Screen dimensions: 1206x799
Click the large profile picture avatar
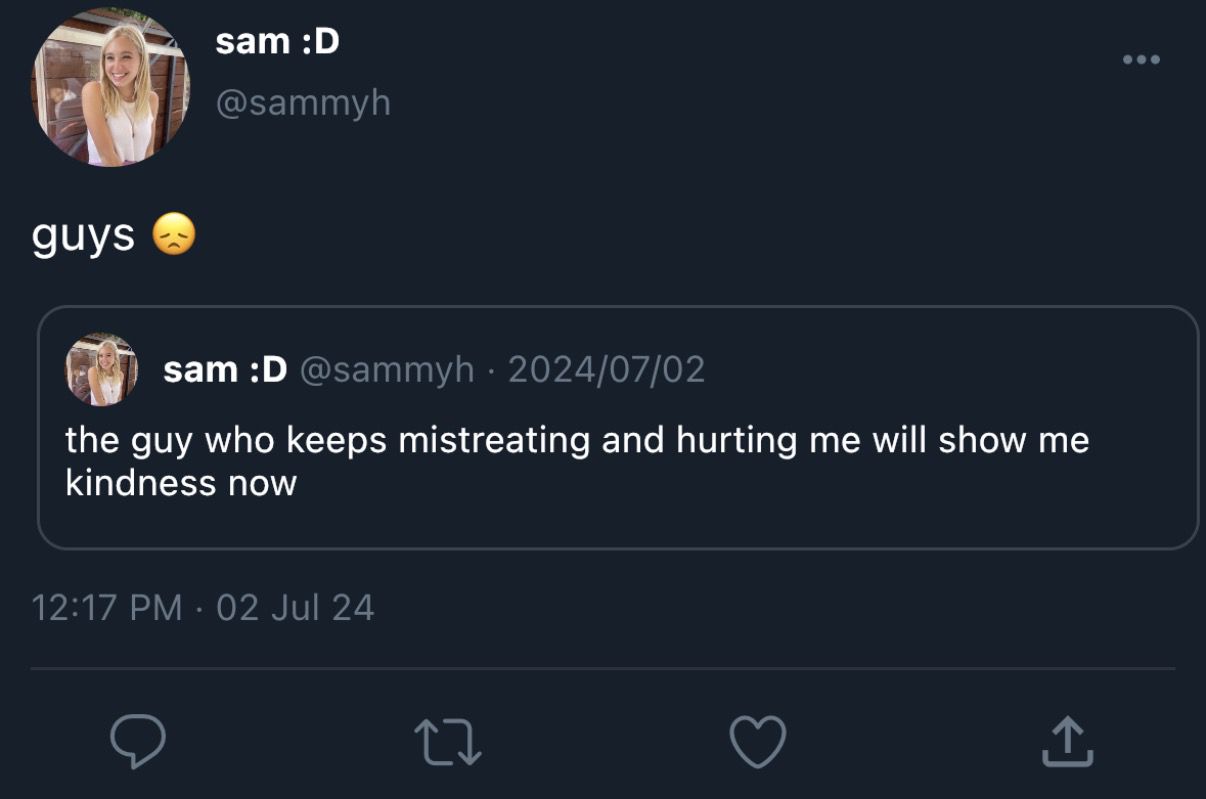click(110, 88)
